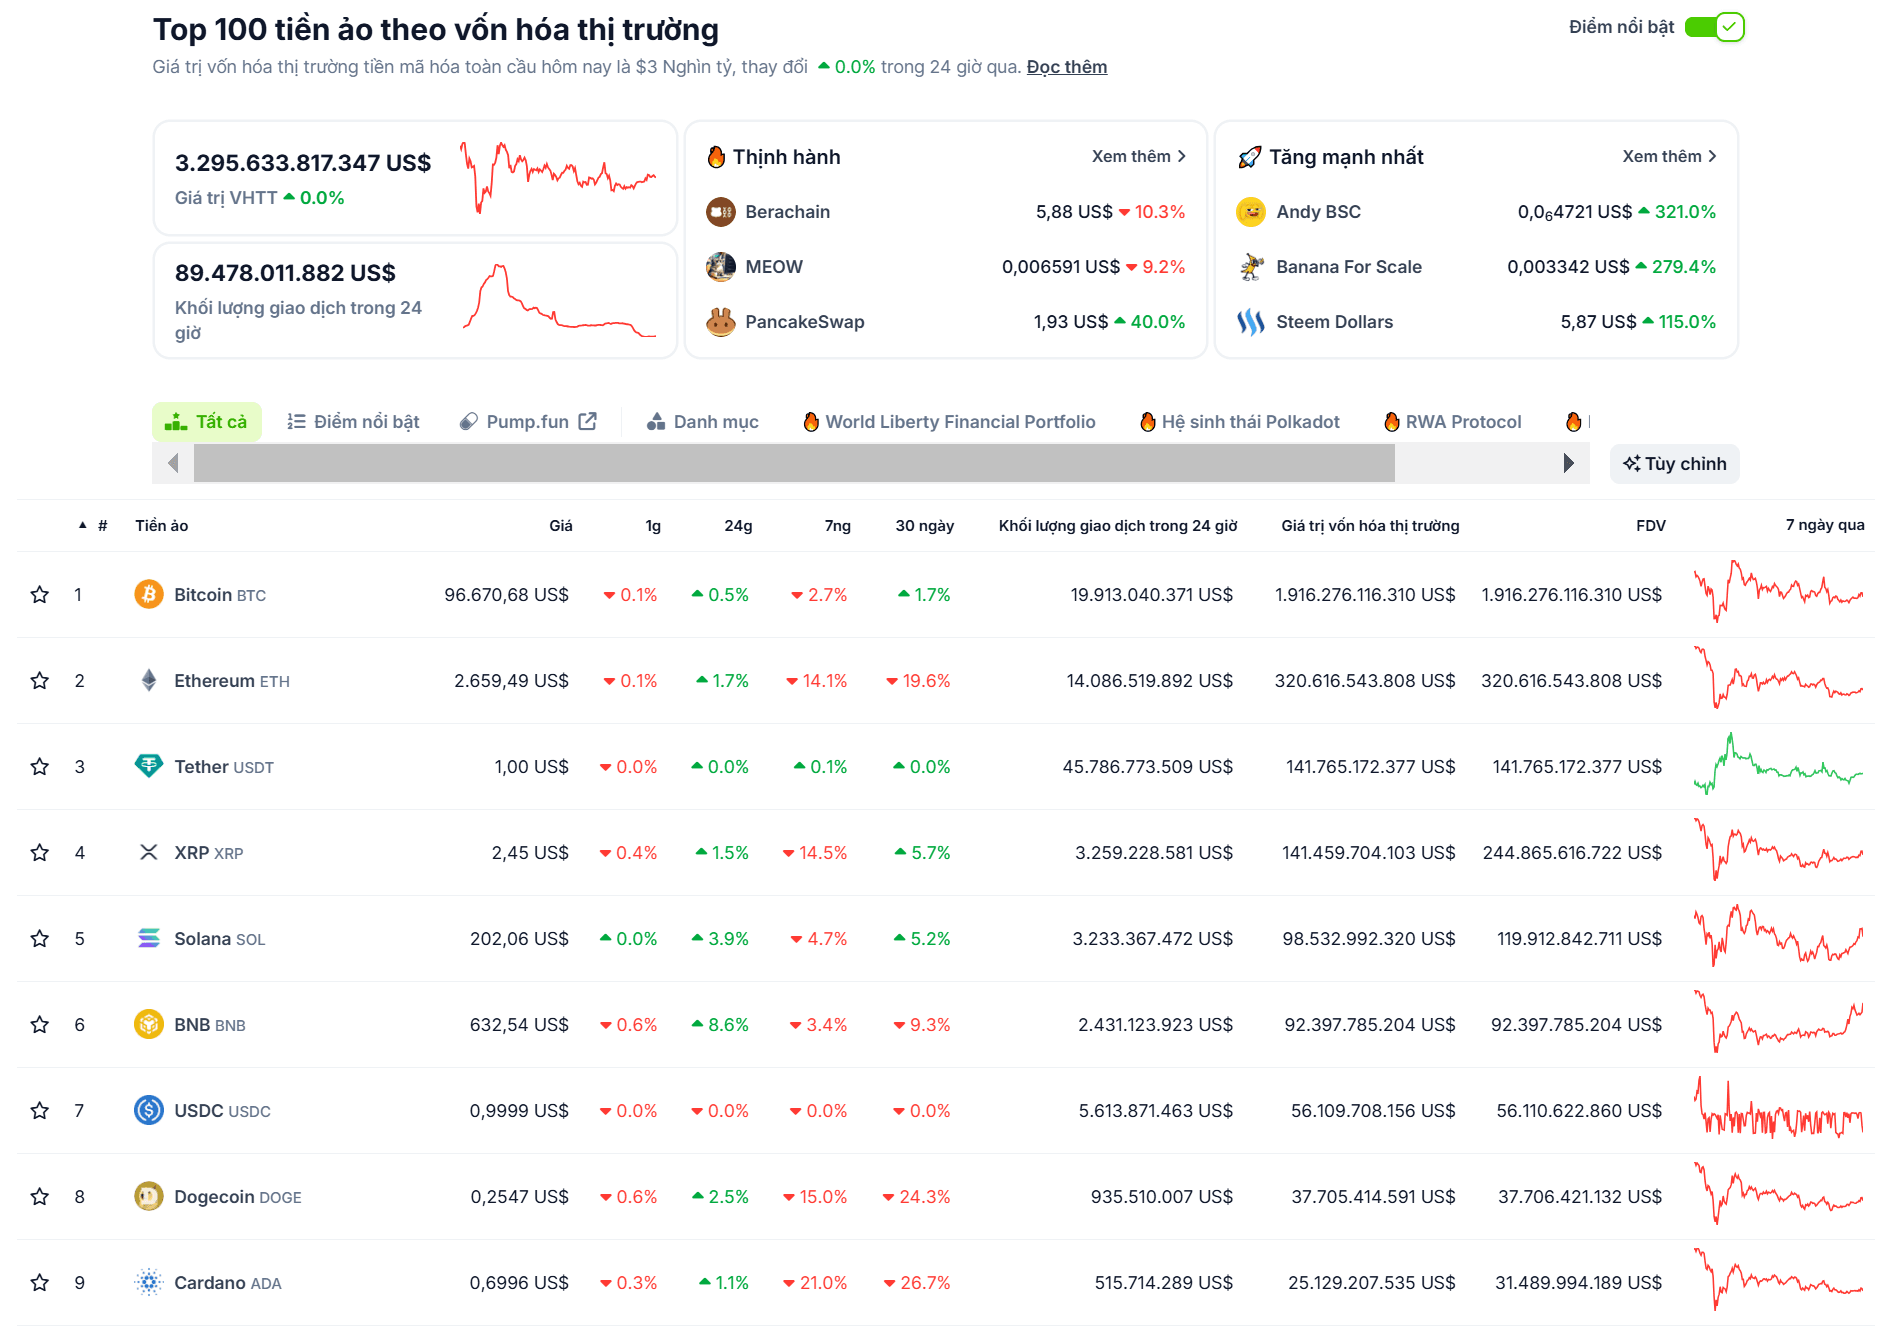Click the Dogecoin coin logo
Screen dimensions: 1879x1331
click(x=149, y=1196)
